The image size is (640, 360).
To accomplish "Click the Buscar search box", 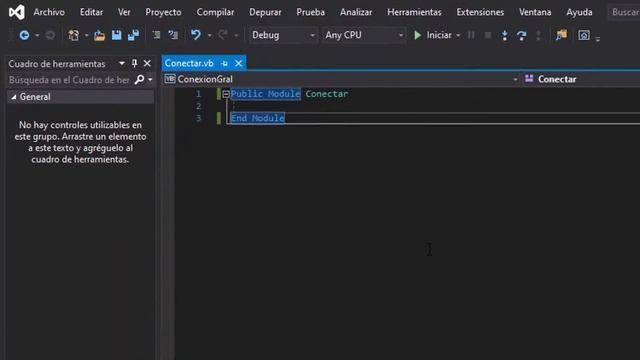I will 625,12.
